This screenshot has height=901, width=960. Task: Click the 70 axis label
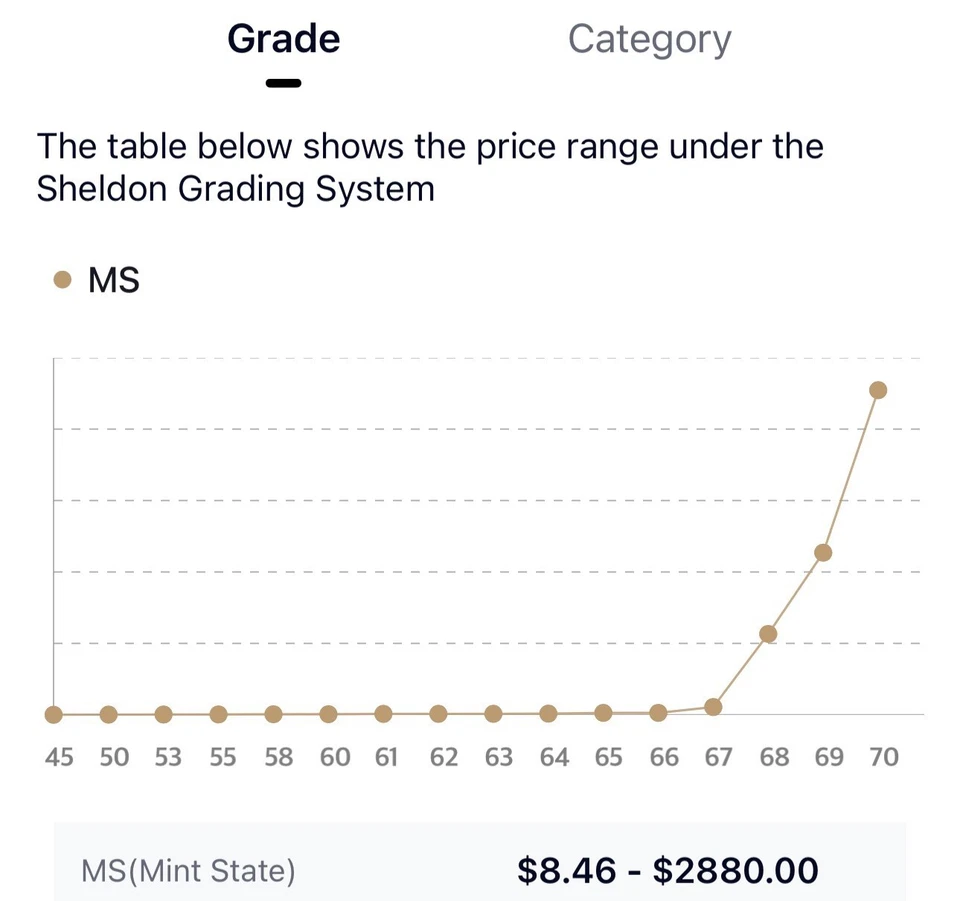click(883, 758)
